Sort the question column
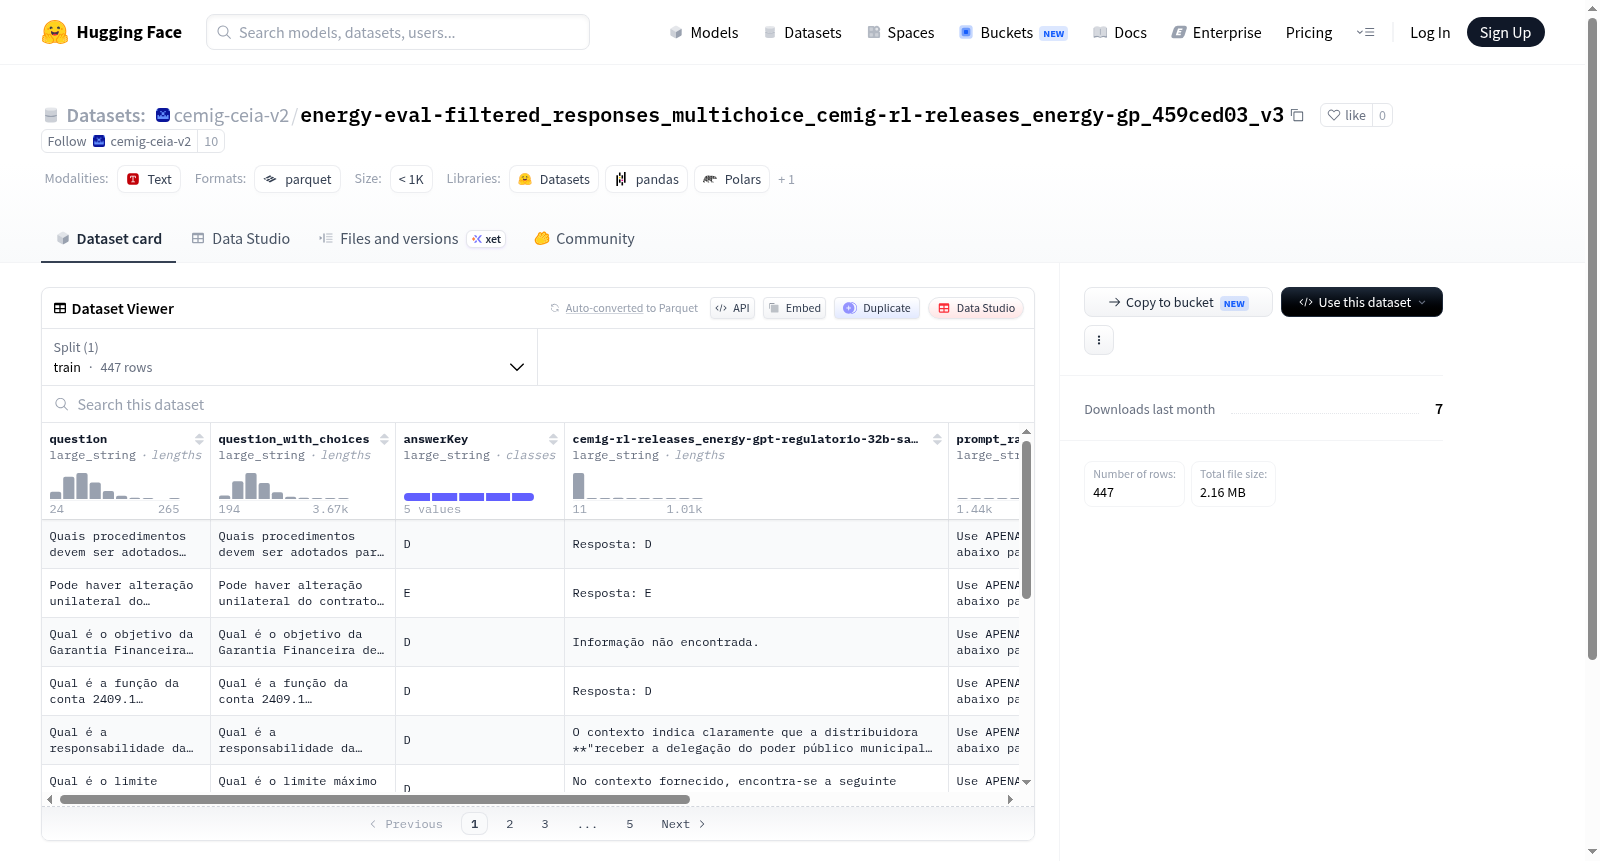Screen dimensions: 1600x861 tap(199, 439)
